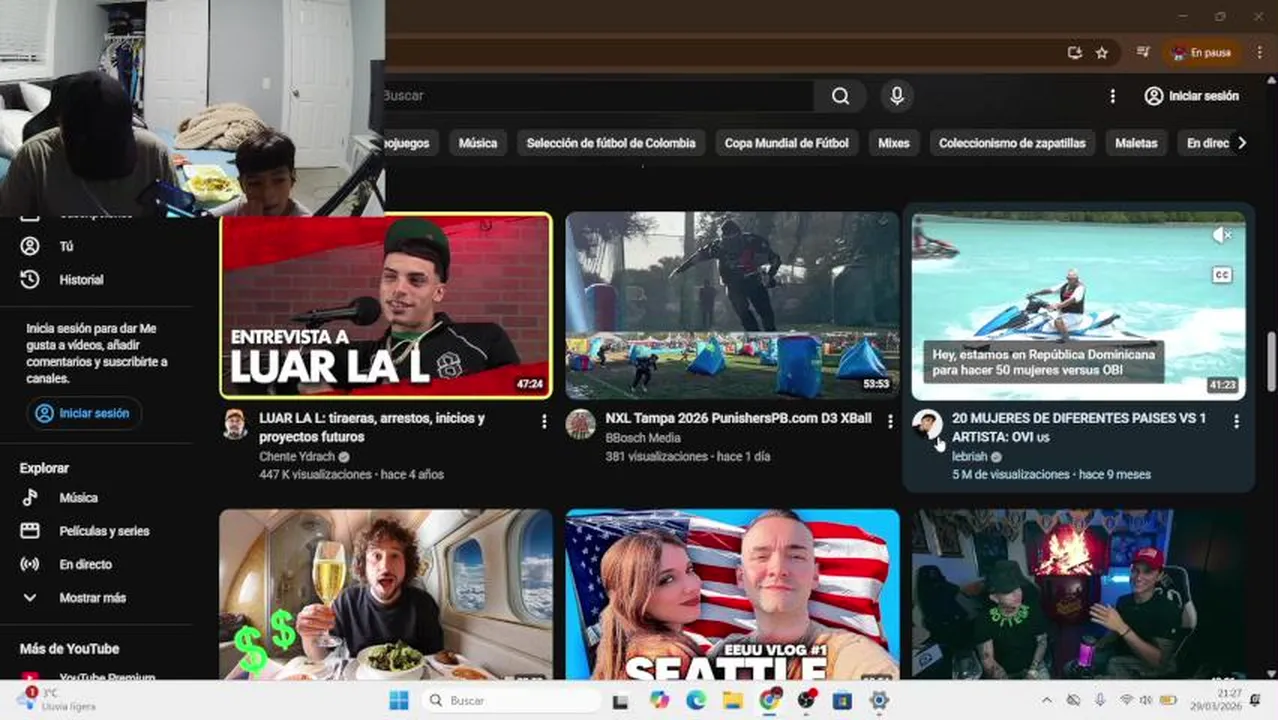1278x720 pixels.
Task: Click the tray microphone icon
Action: click(x=1100, y=700)
